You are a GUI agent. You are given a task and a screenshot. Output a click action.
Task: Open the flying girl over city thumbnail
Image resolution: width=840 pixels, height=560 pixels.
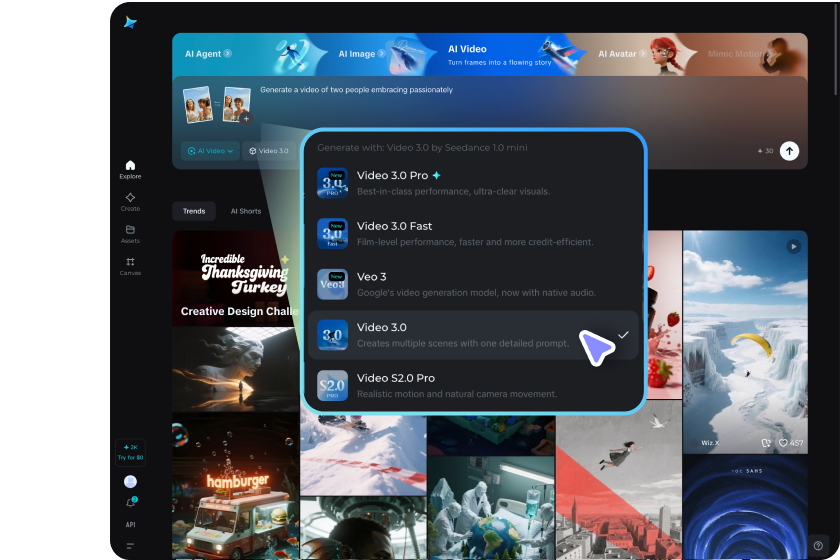(x=619, y=480)
